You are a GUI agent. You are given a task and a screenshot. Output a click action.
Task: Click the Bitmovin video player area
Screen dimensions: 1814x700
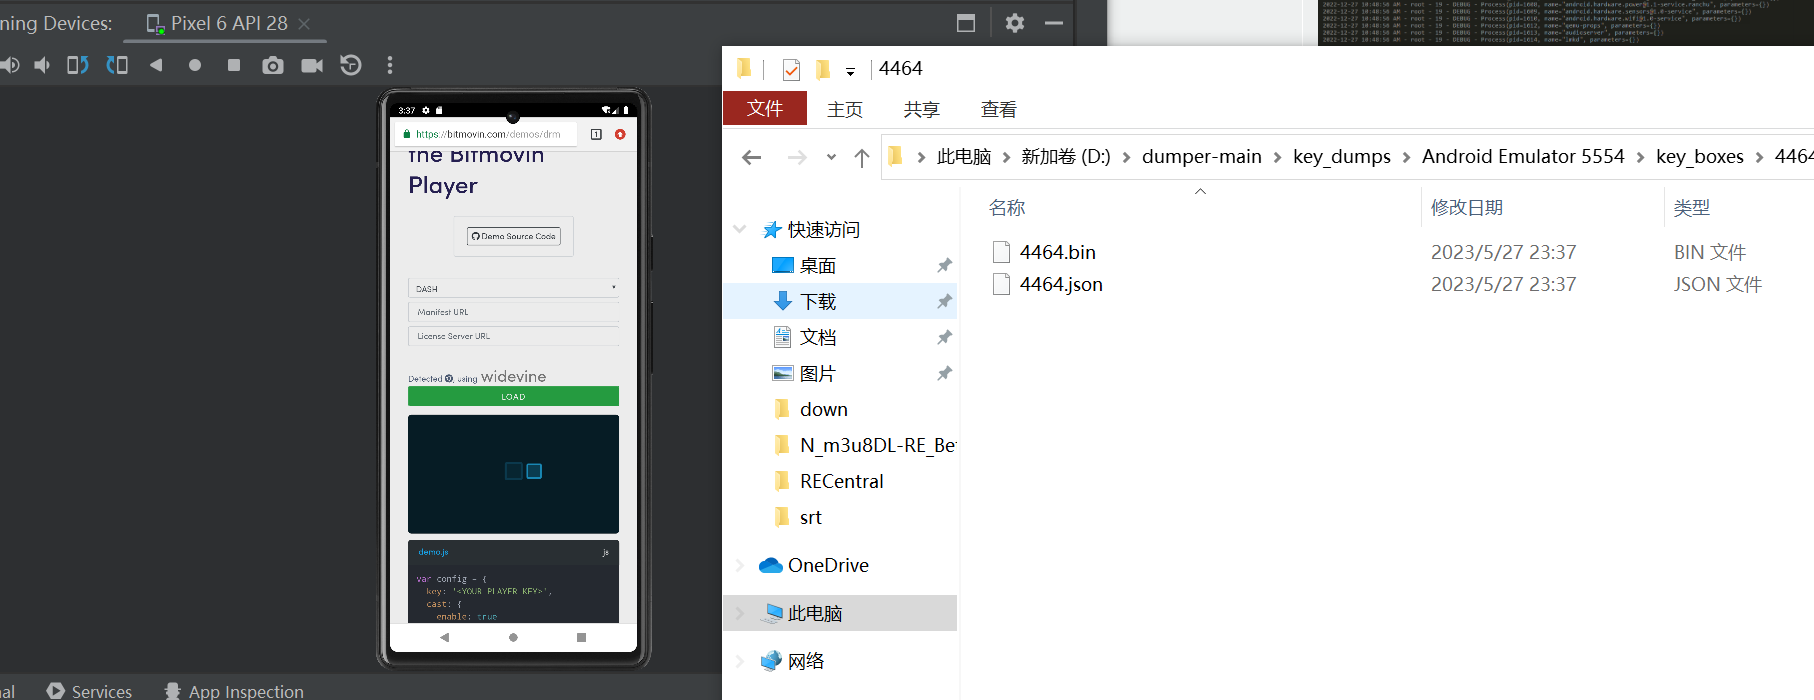pyautogui.click(x=513, y=474)
